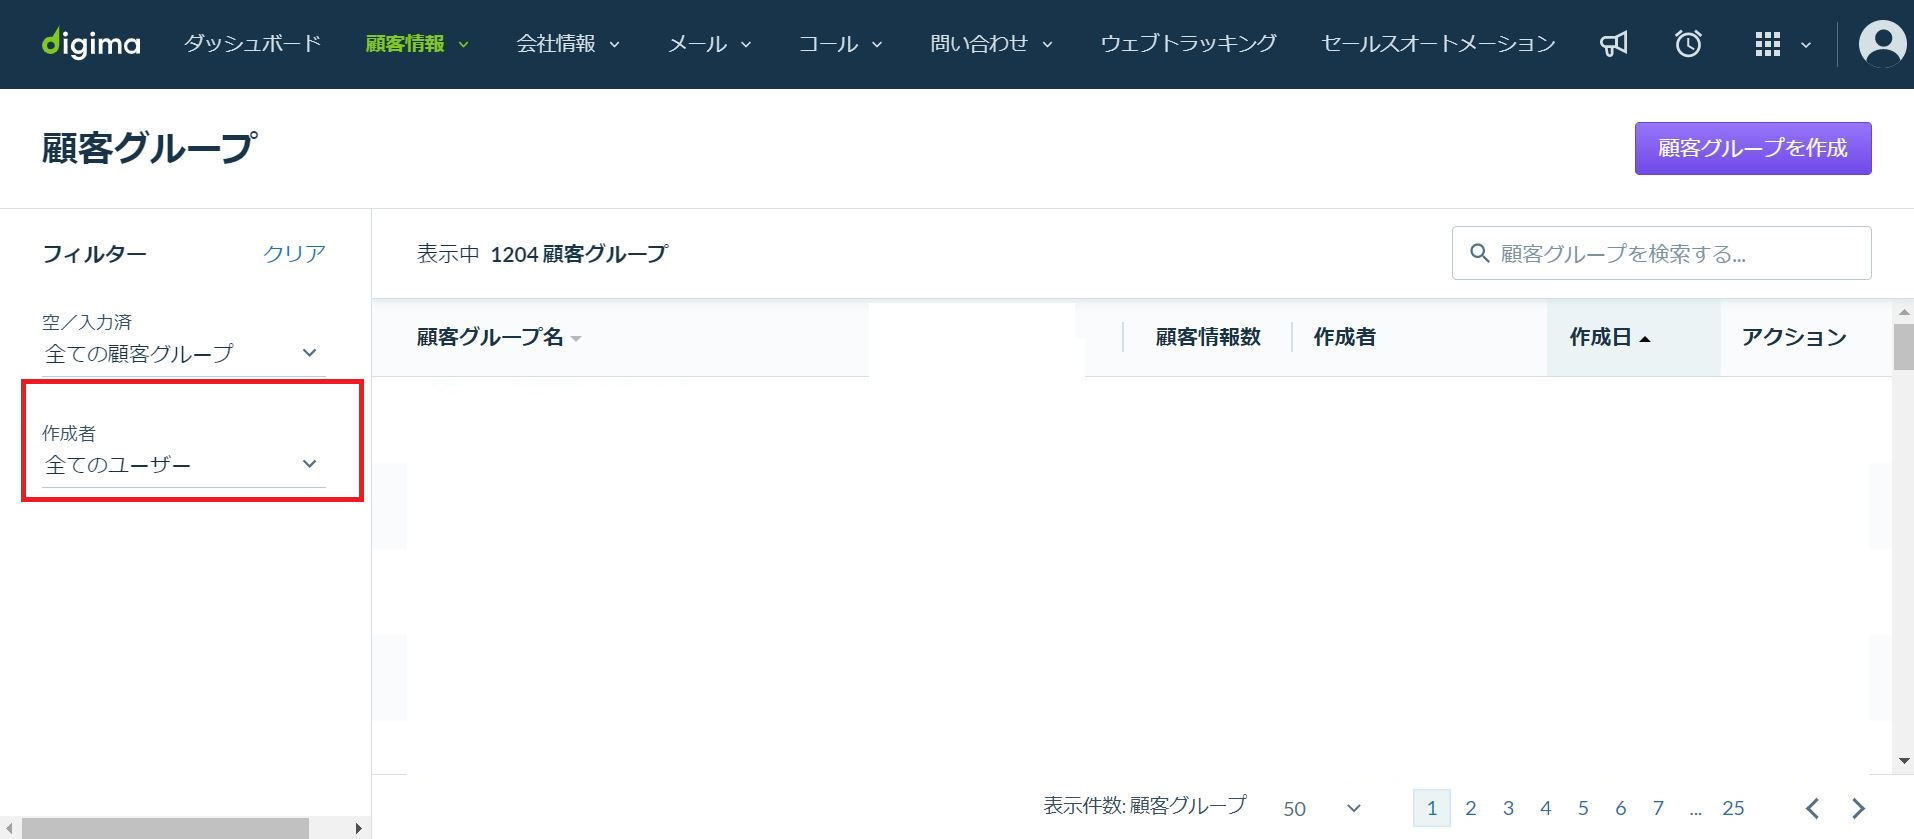This screenshot has width=1914, height=839.
Task: Go to セールスオートメーション
Action: [x=1438, y=44]
